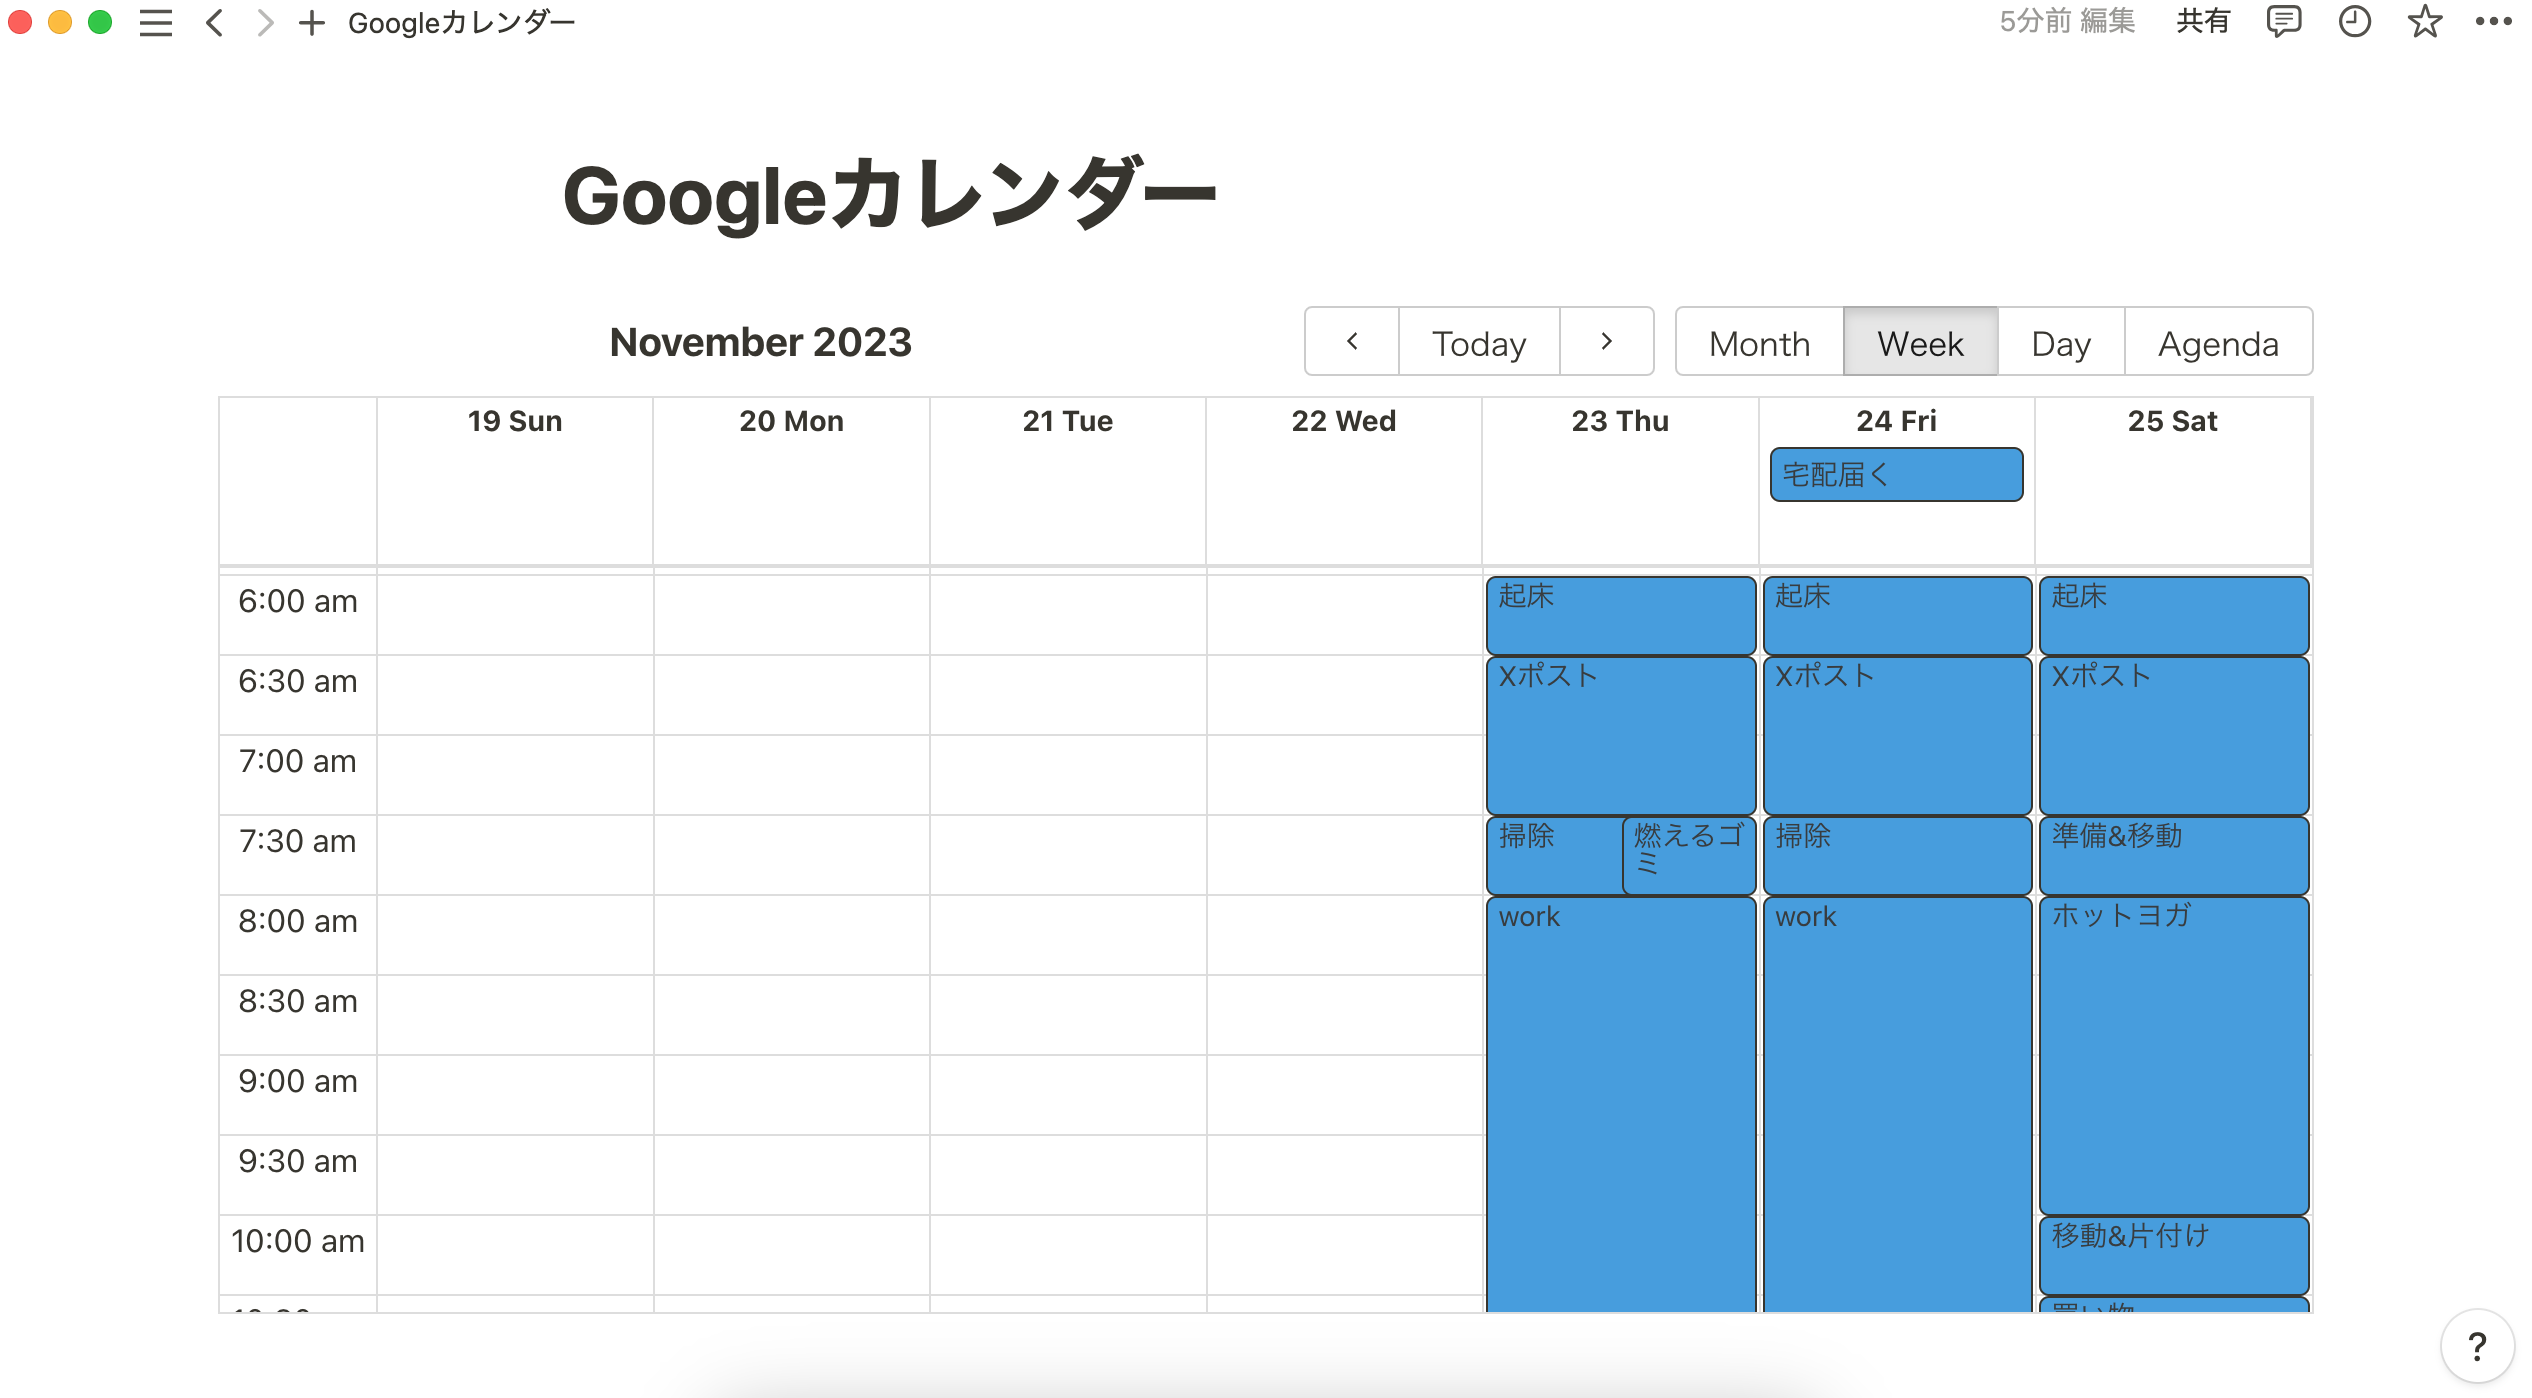Favorite the page with star icon
The height and width of the screenshot is (1398, 2532).
point(2425,21)
